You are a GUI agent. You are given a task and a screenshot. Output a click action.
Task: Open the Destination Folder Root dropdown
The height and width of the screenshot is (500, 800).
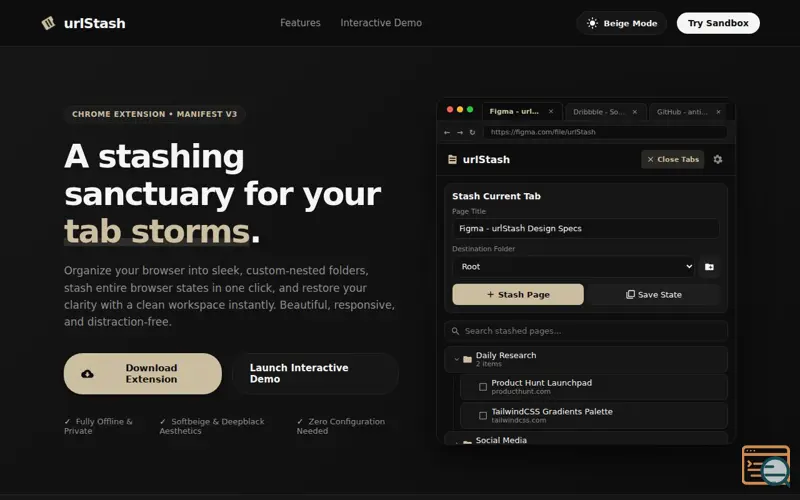573,267
